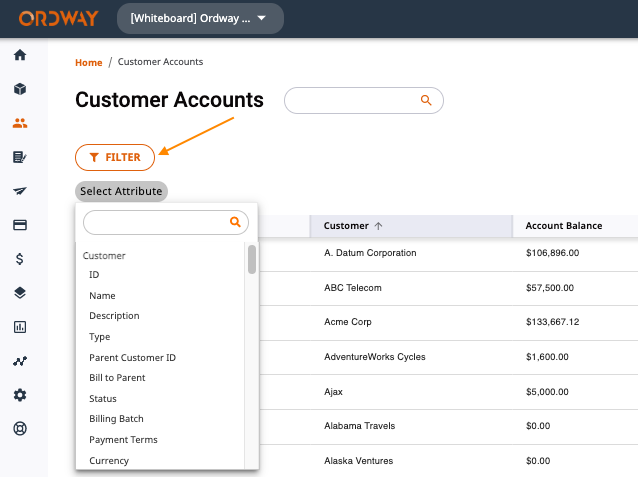
Task: Focus the Customer Accounts search field
Action: [364, 100]
